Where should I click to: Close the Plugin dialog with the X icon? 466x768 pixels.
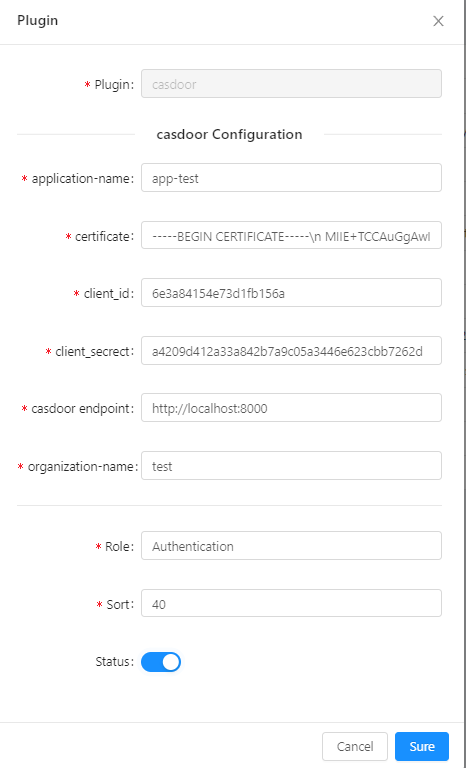tap(438, 21)
